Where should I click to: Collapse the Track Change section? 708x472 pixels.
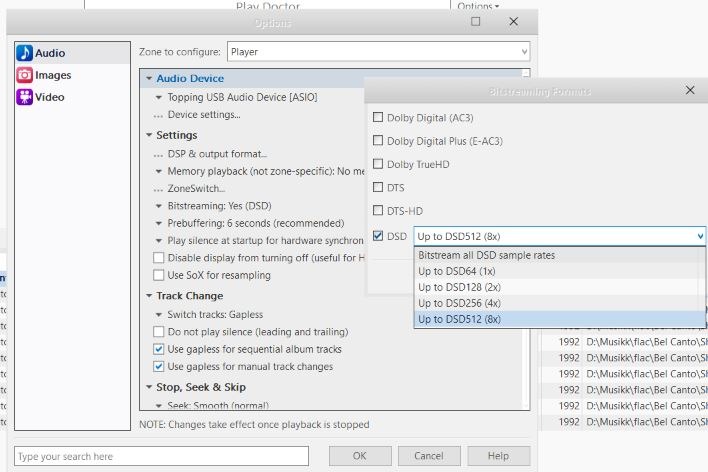coord(149,296)
